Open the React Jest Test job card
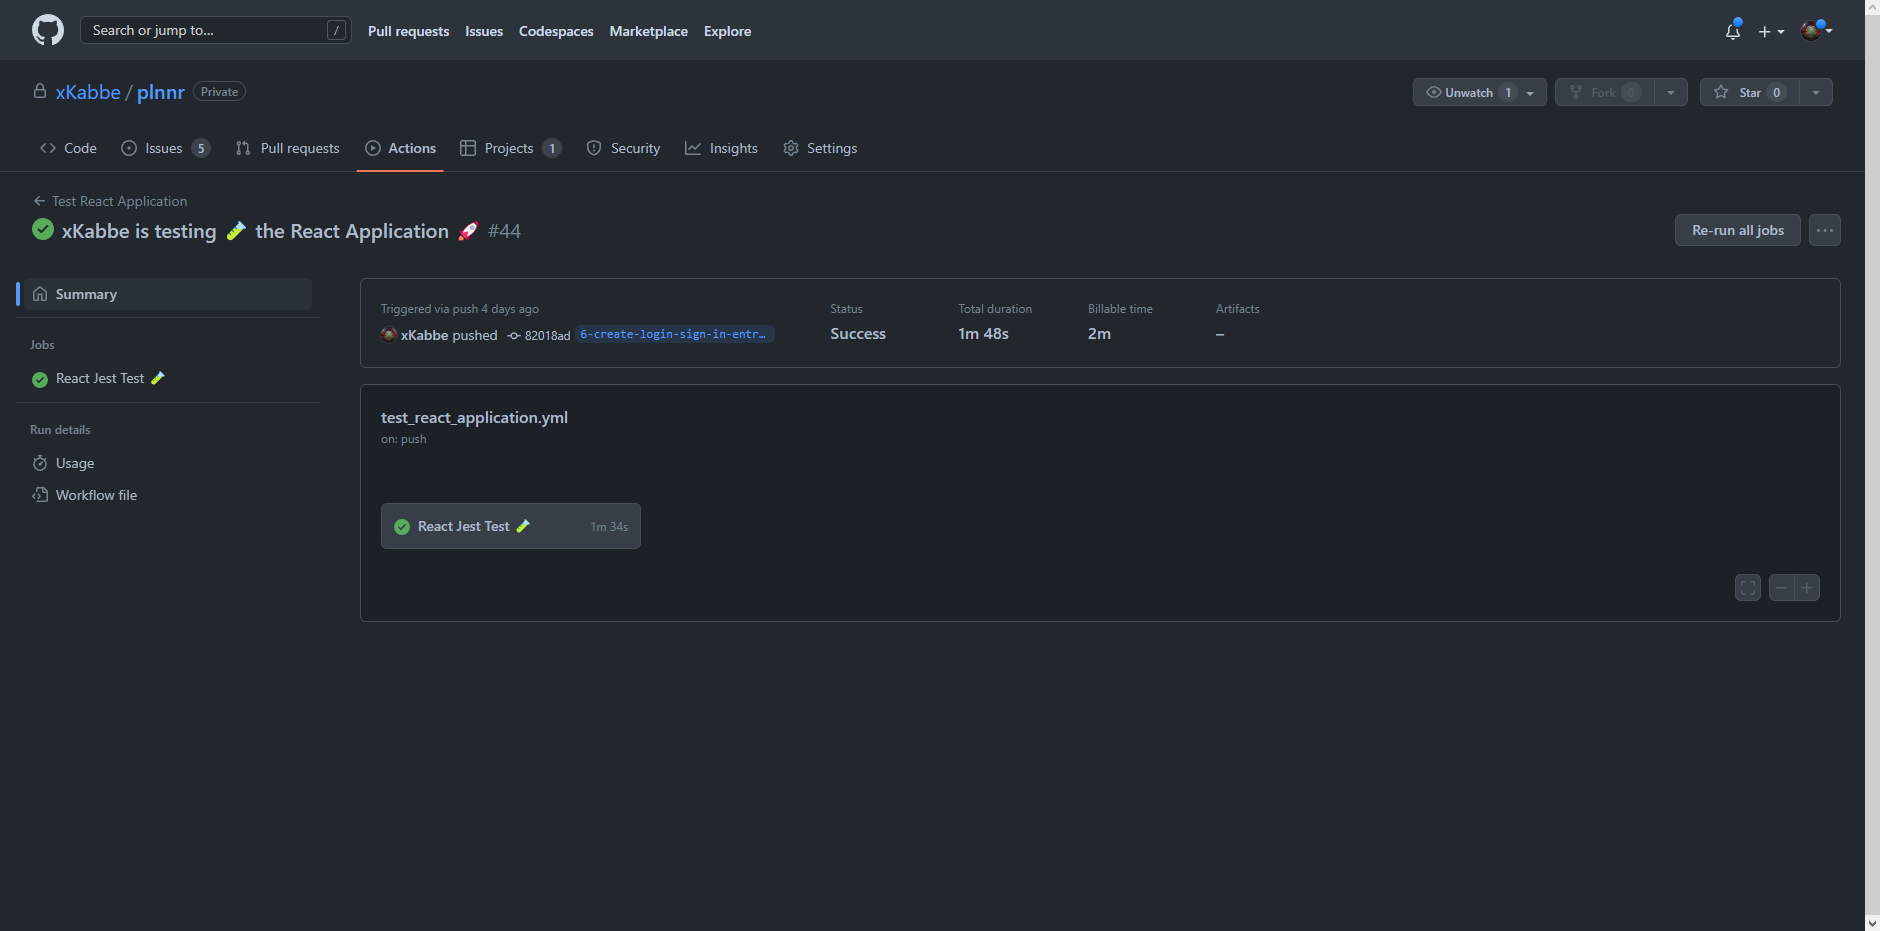 (x=511, y=526)
